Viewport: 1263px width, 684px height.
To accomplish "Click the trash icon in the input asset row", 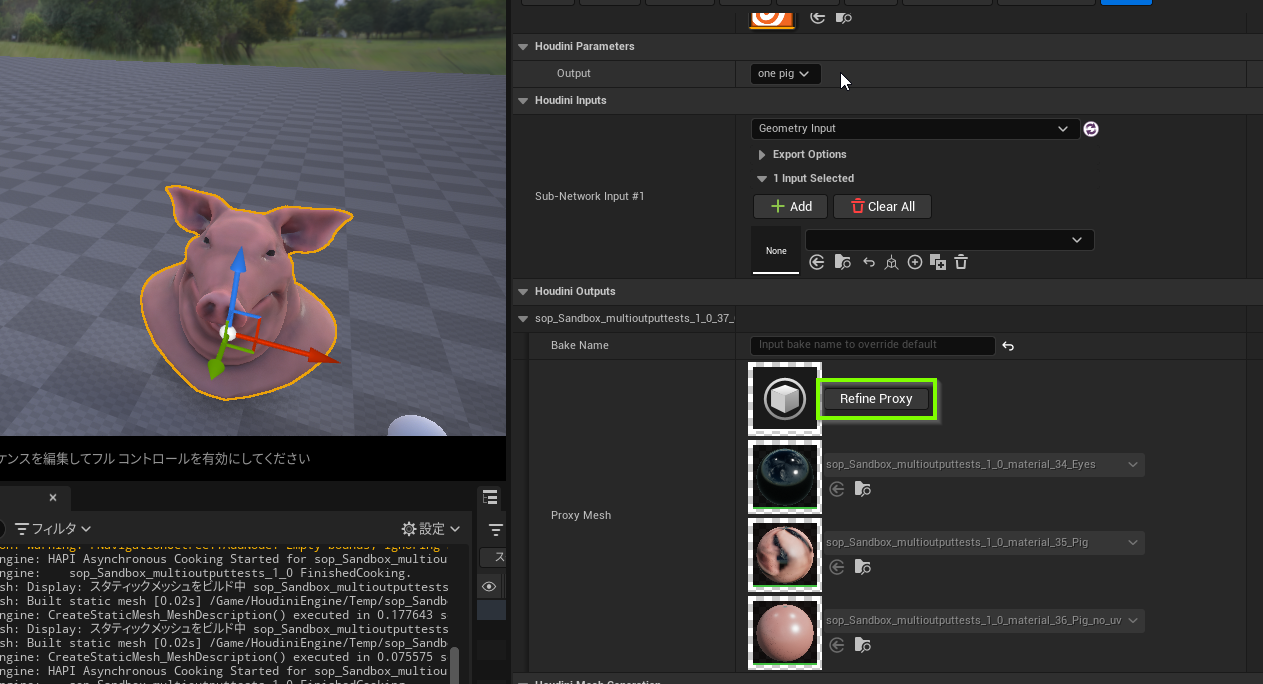I will pyautogui.click(x=961, y=262).
